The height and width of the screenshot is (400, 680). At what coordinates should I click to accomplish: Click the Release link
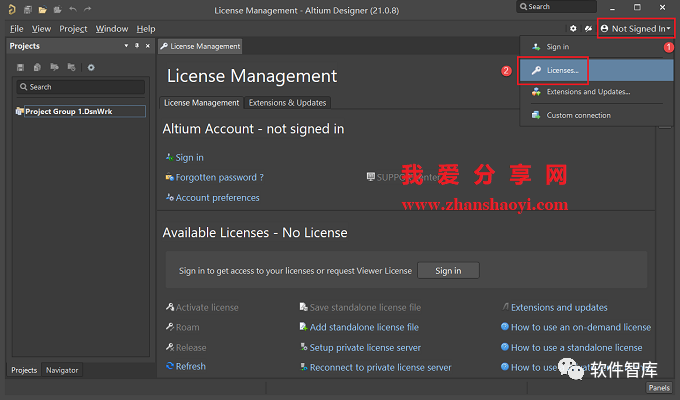click(191, 348)
